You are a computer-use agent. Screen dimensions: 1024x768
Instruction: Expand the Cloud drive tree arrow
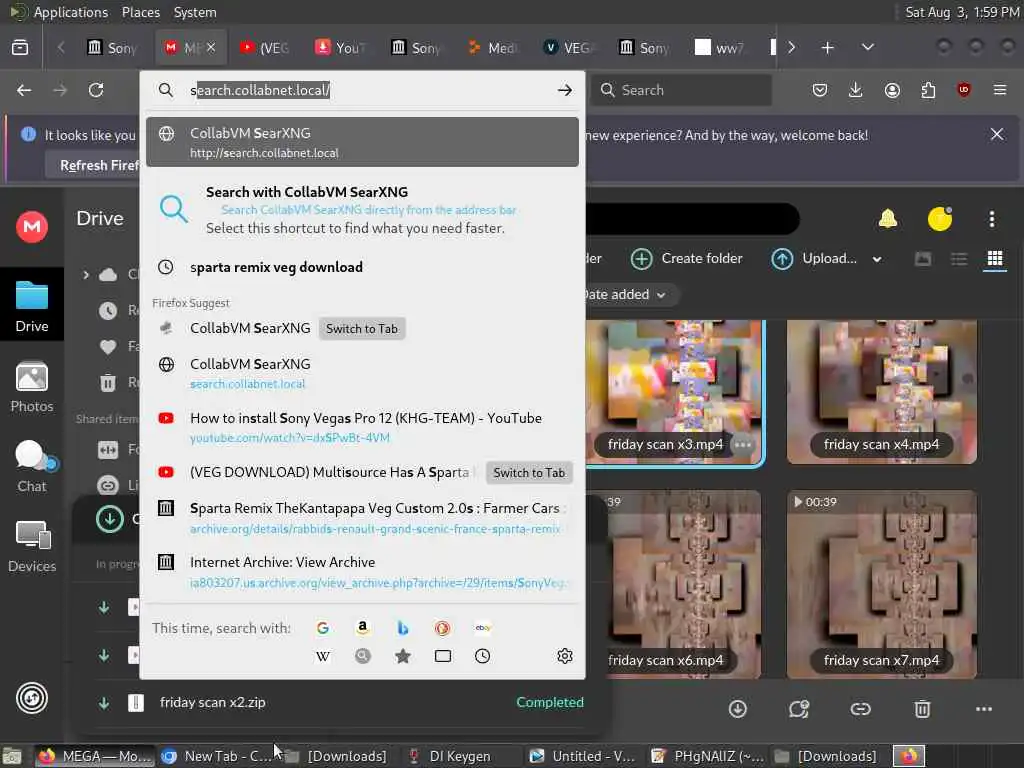pyautogui.click(x=86, y=275)
